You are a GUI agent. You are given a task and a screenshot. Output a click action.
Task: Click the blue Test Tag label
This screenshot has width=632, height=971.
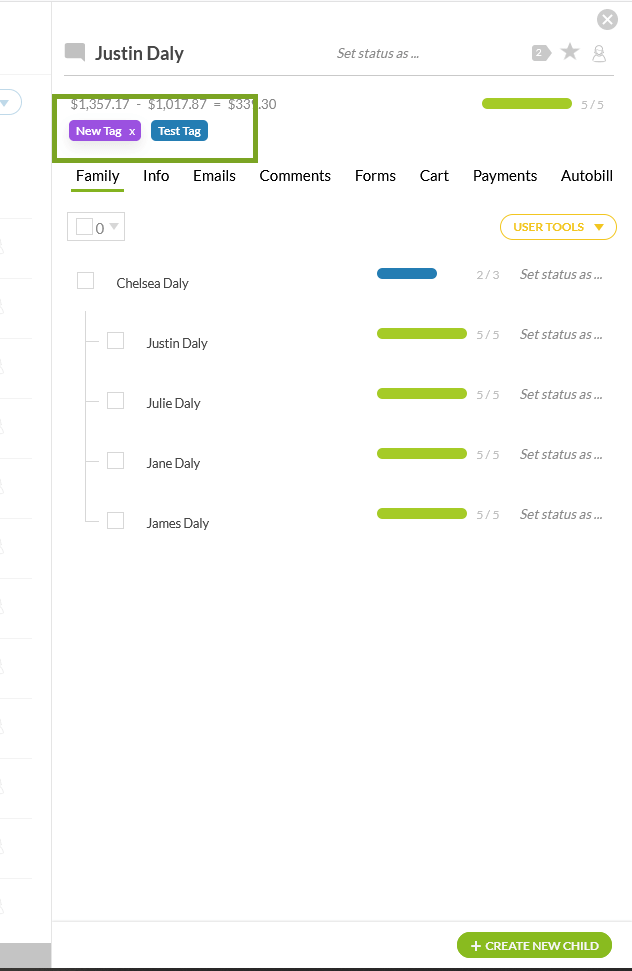179,131
